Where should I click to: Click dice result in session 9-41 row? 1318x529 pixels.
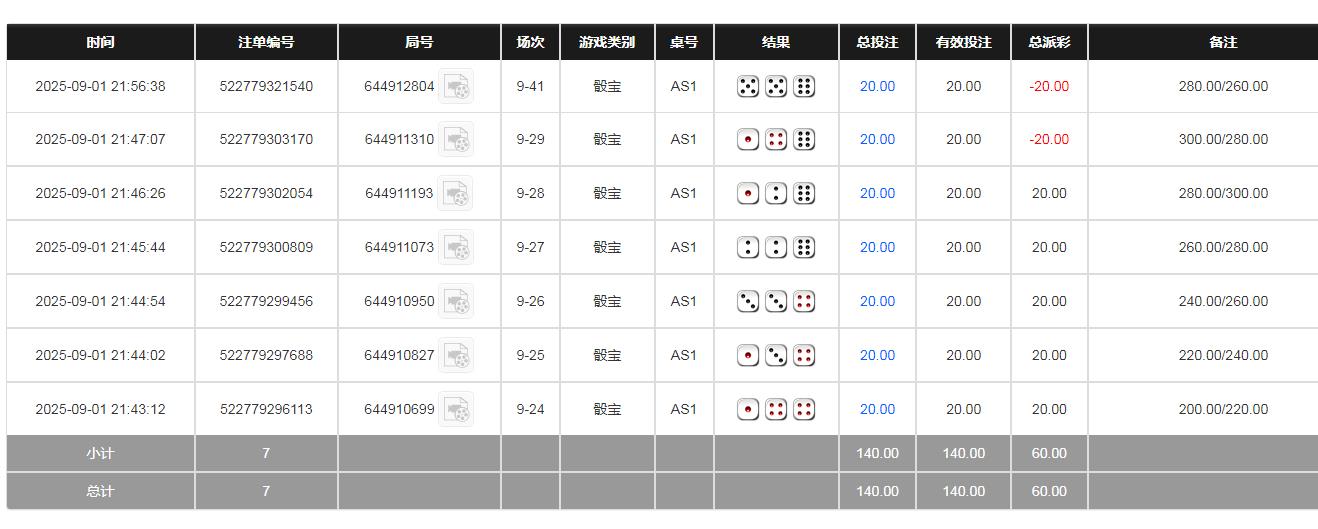pos(776,87)
